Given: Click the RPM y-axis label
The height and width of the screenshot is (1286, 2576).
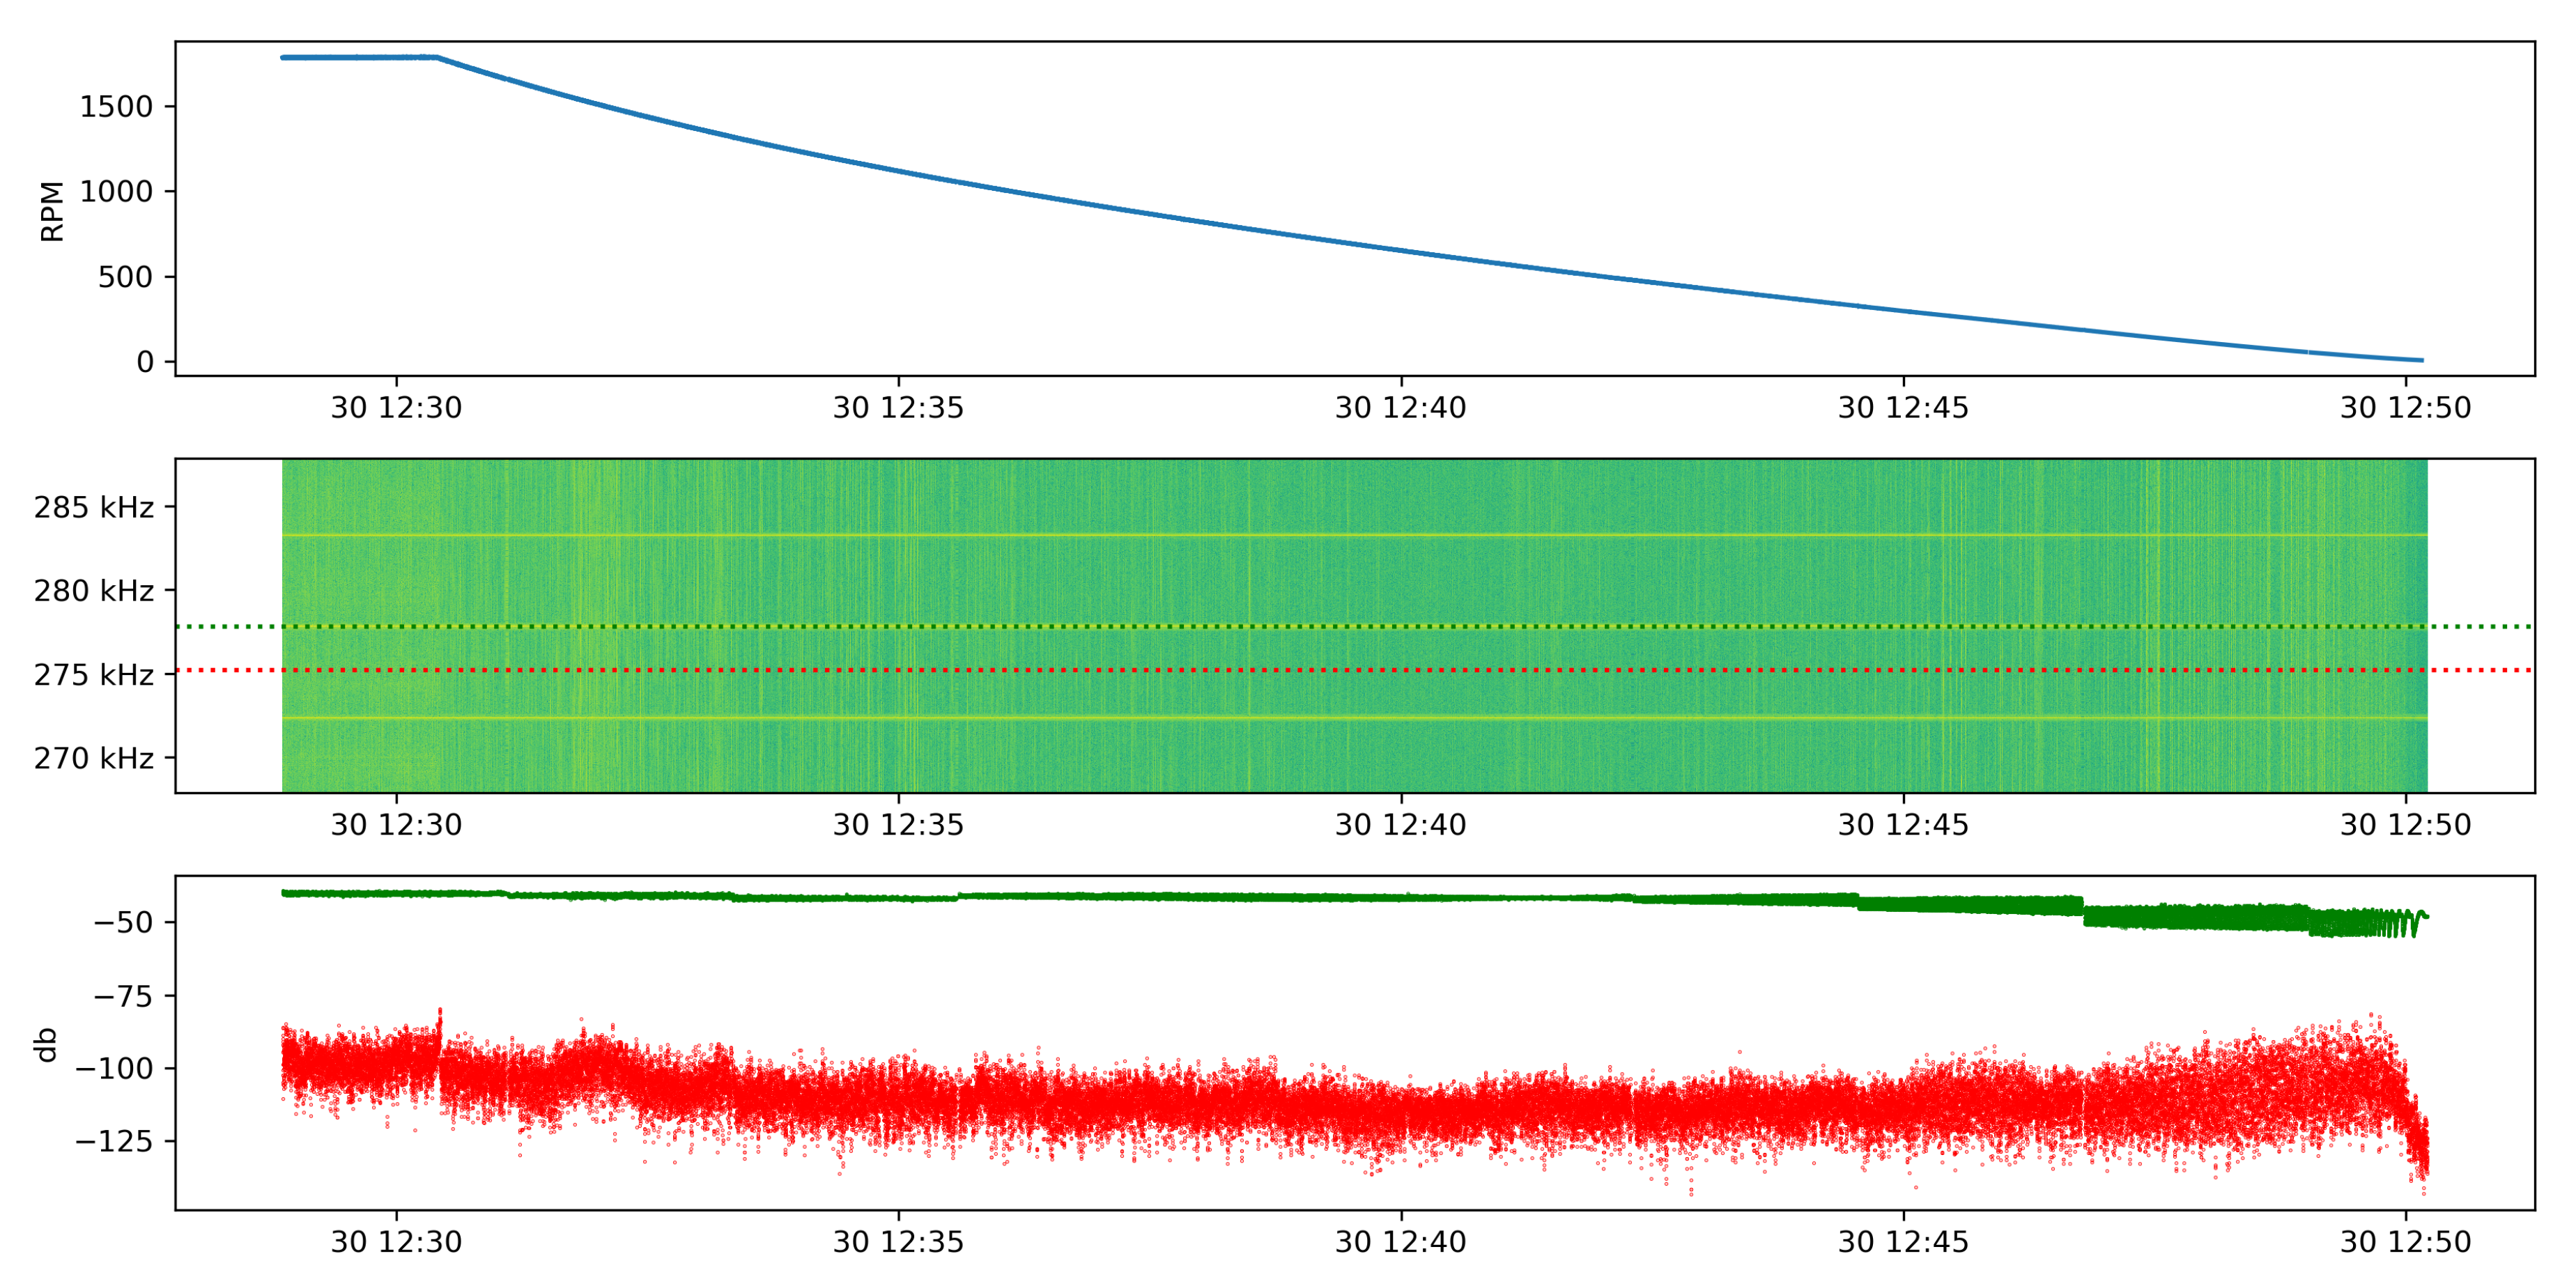Looking at the screenshot, I should 52,211.
